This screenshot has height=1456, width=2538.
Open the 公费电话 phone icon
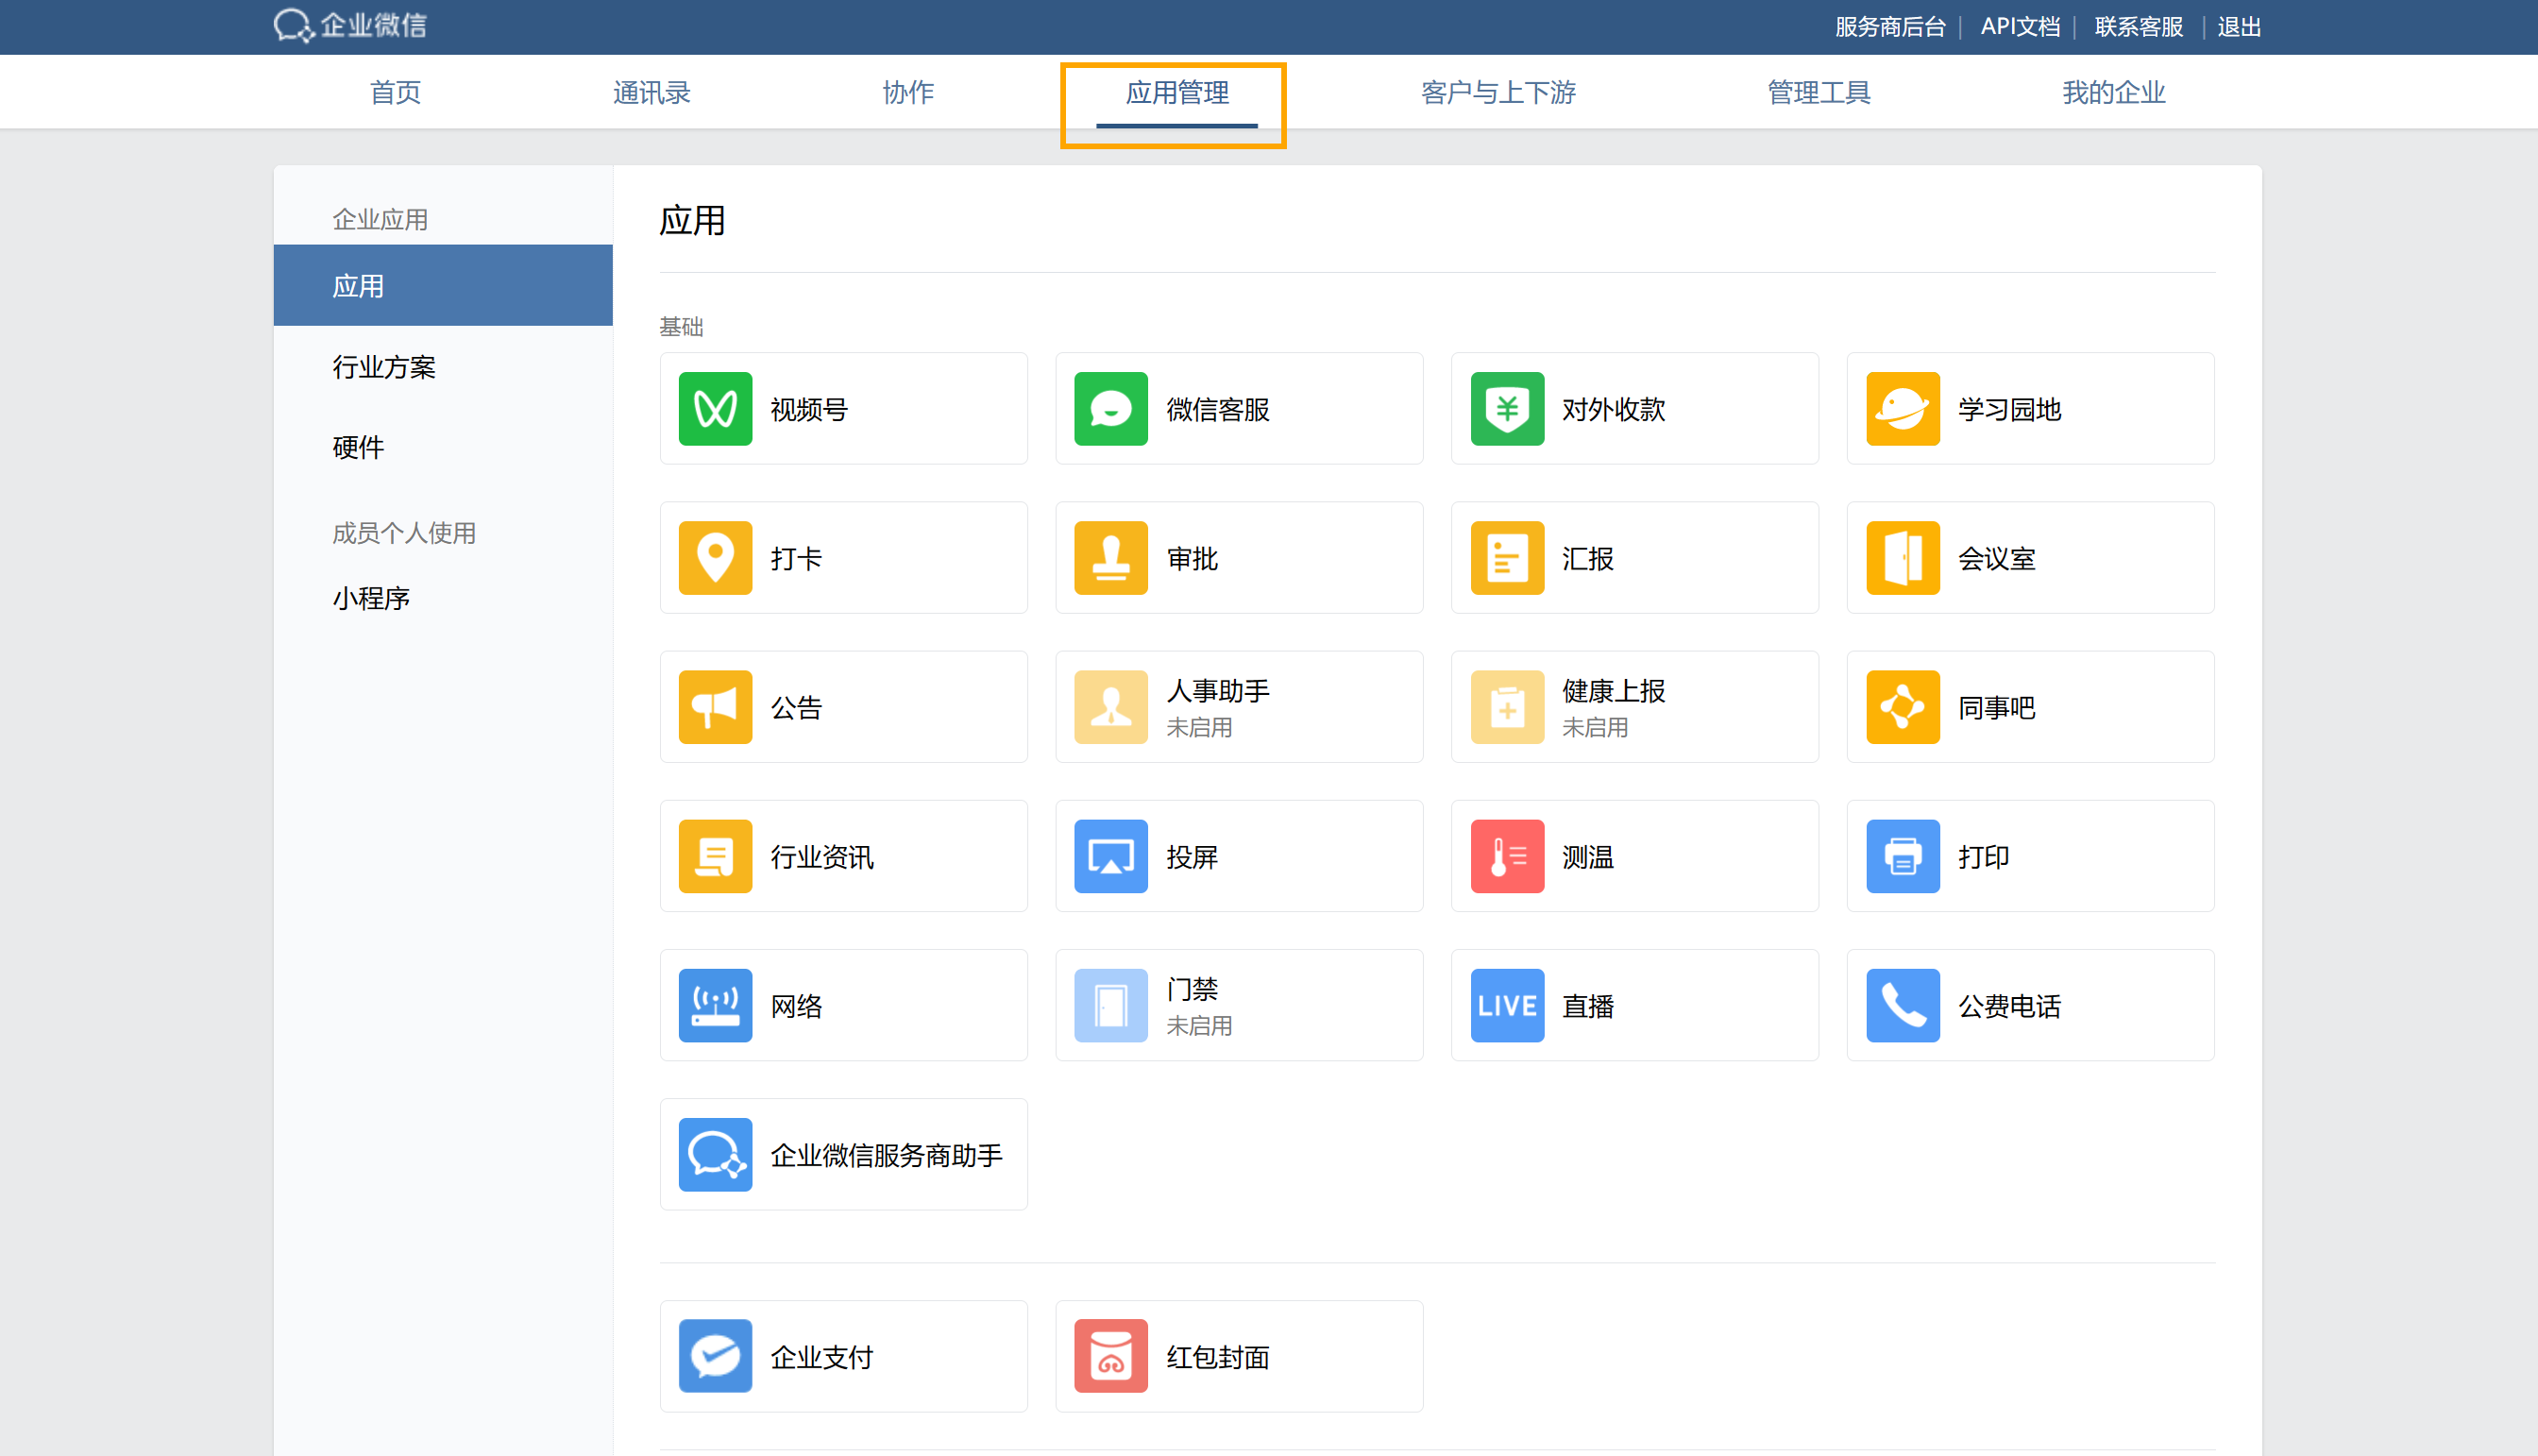pos(1903,1005)
